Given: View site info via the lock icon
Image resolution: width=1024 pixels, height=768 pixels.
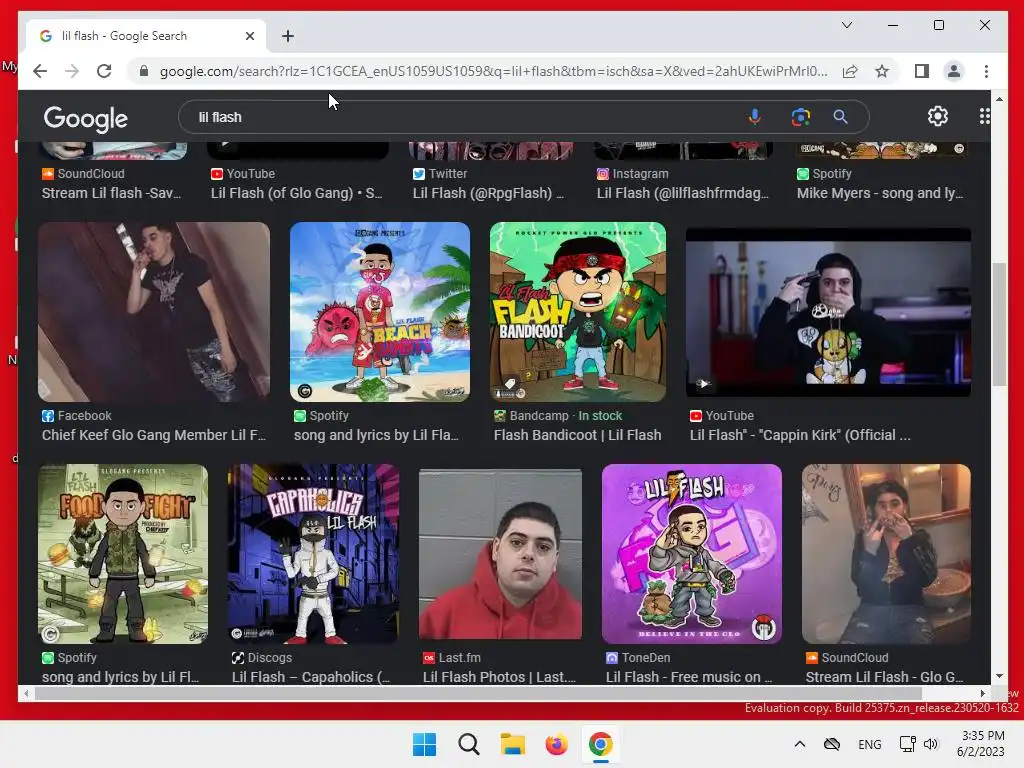Looking at the screenshot, I should 144,71.
